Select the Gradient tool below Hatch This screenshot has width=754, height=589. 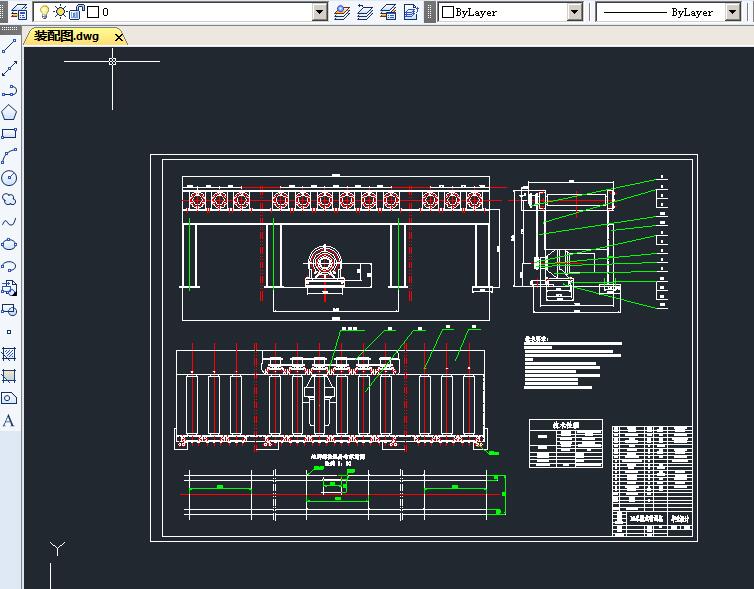coord(9,376)
